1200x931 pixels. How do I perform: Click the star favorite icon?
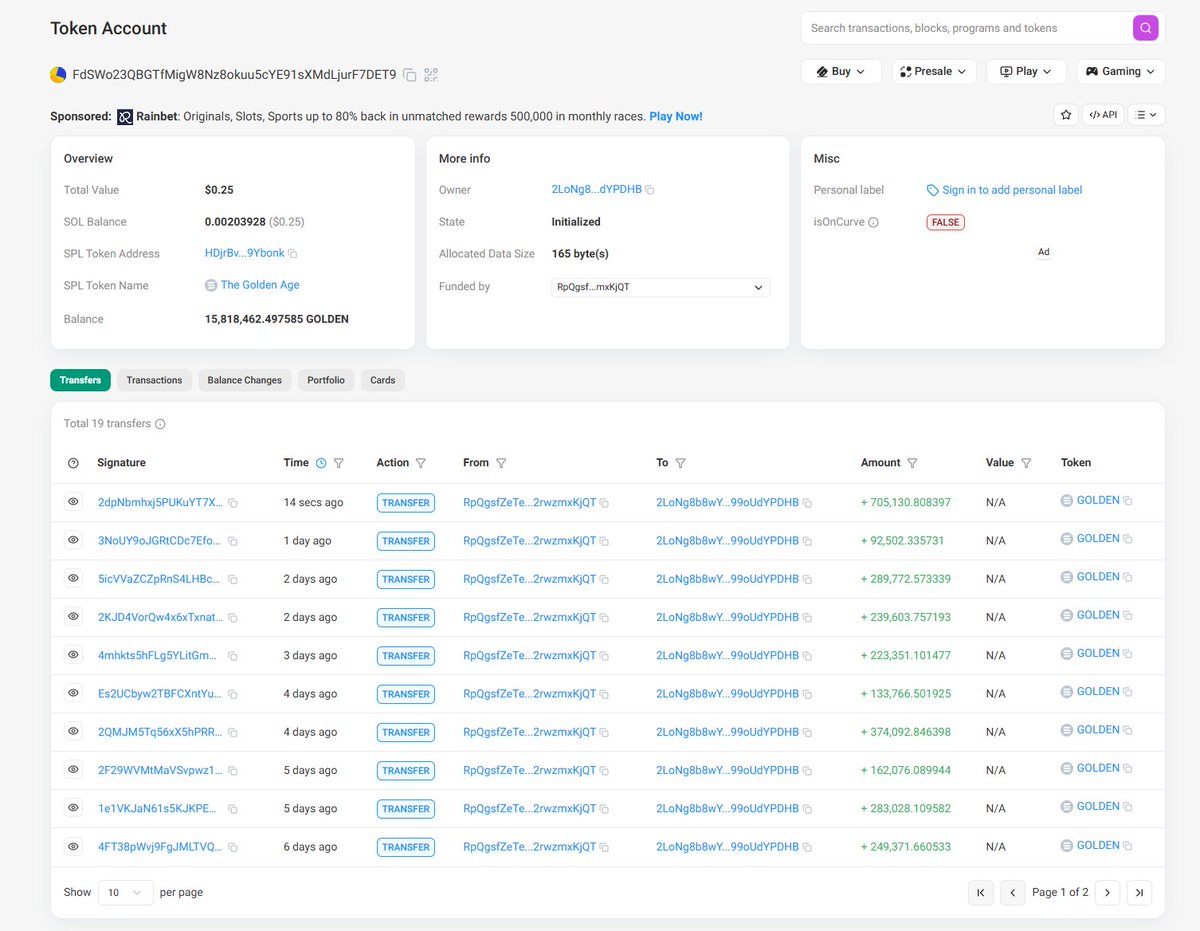1066,115
